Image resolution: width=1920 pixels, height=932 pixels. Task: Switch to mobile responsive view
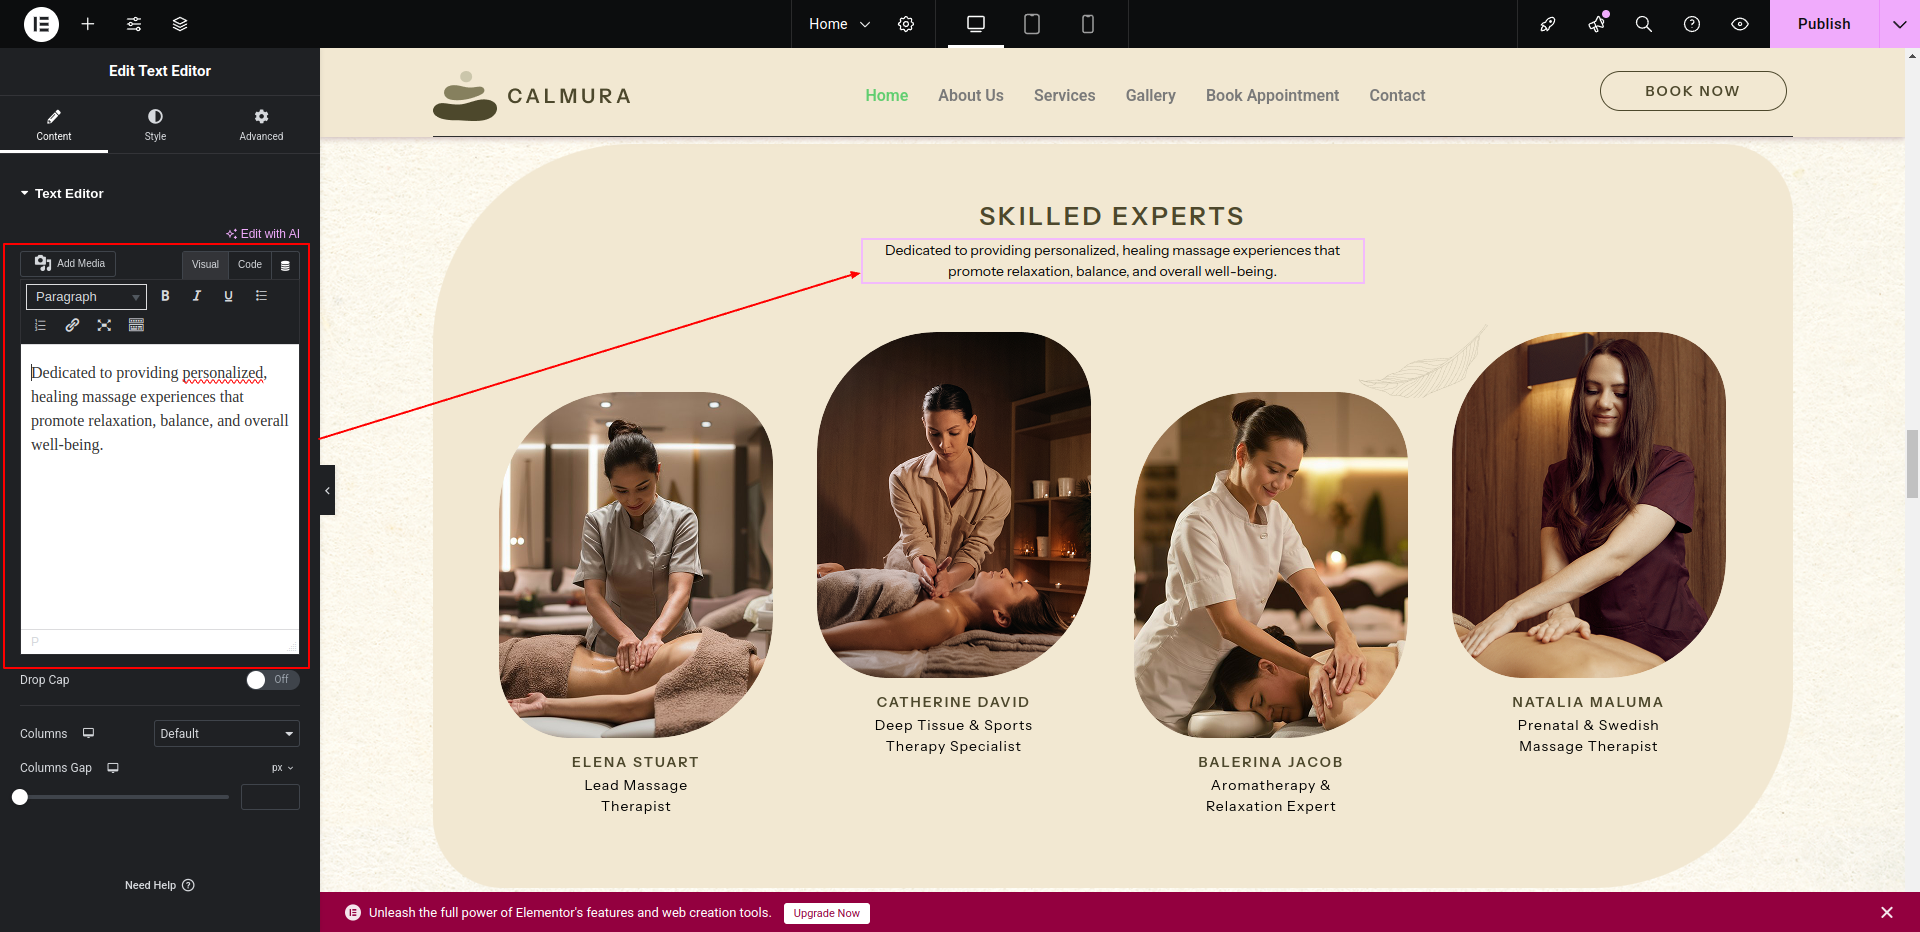[x=1088, y=24]
